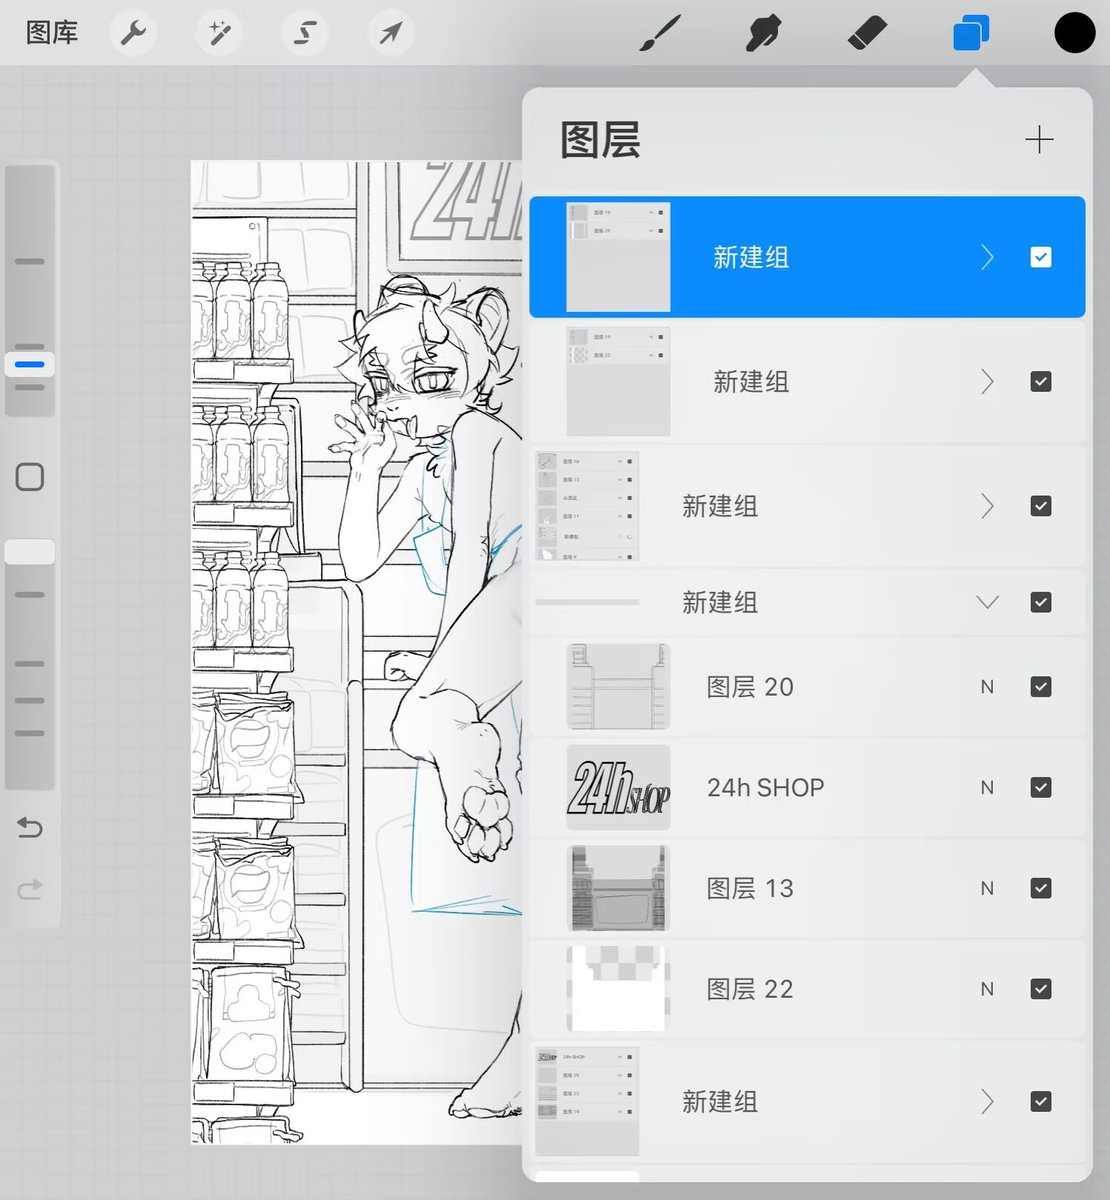Activate the Transform arrow tool

[x=391, y=33]
